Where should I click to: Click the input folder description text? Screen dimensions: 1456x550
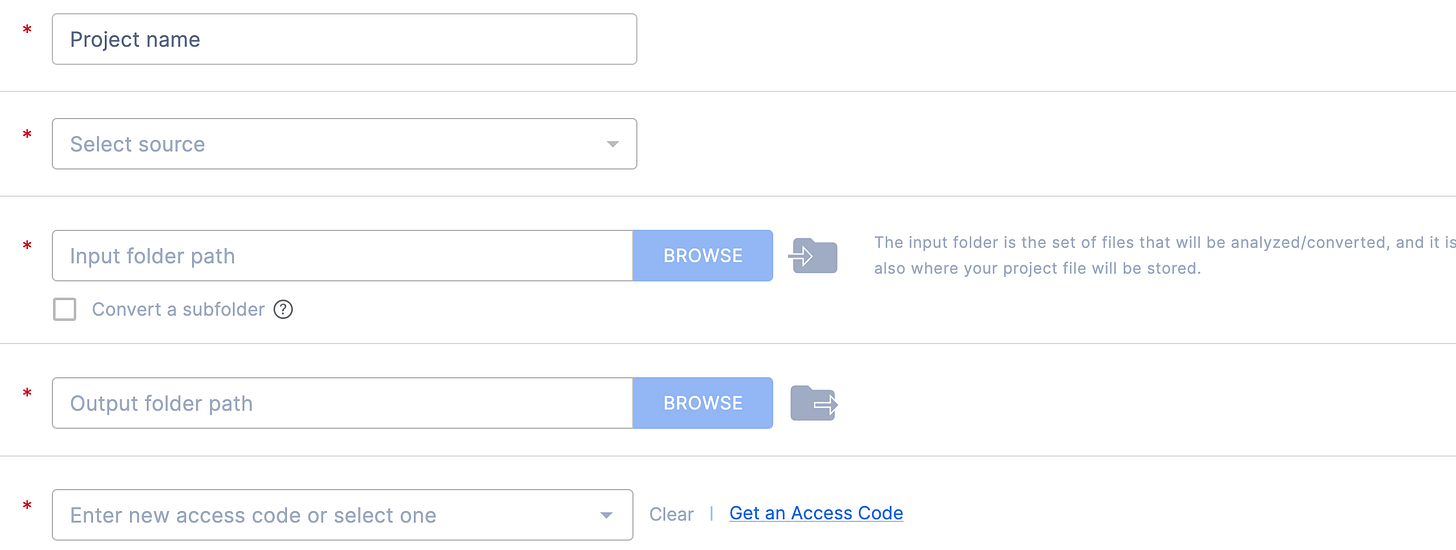click(1164, 255)
